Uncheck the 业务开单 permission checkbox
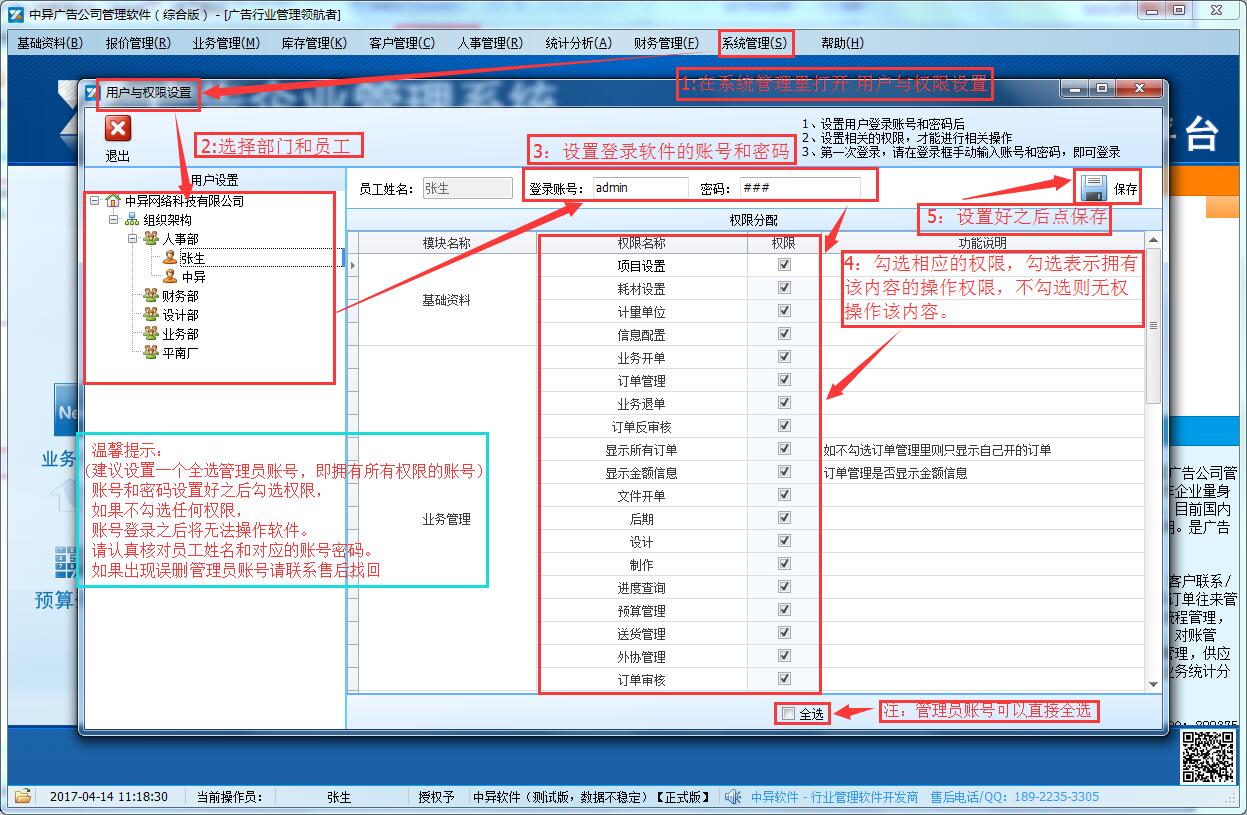 tap(784, 357)
